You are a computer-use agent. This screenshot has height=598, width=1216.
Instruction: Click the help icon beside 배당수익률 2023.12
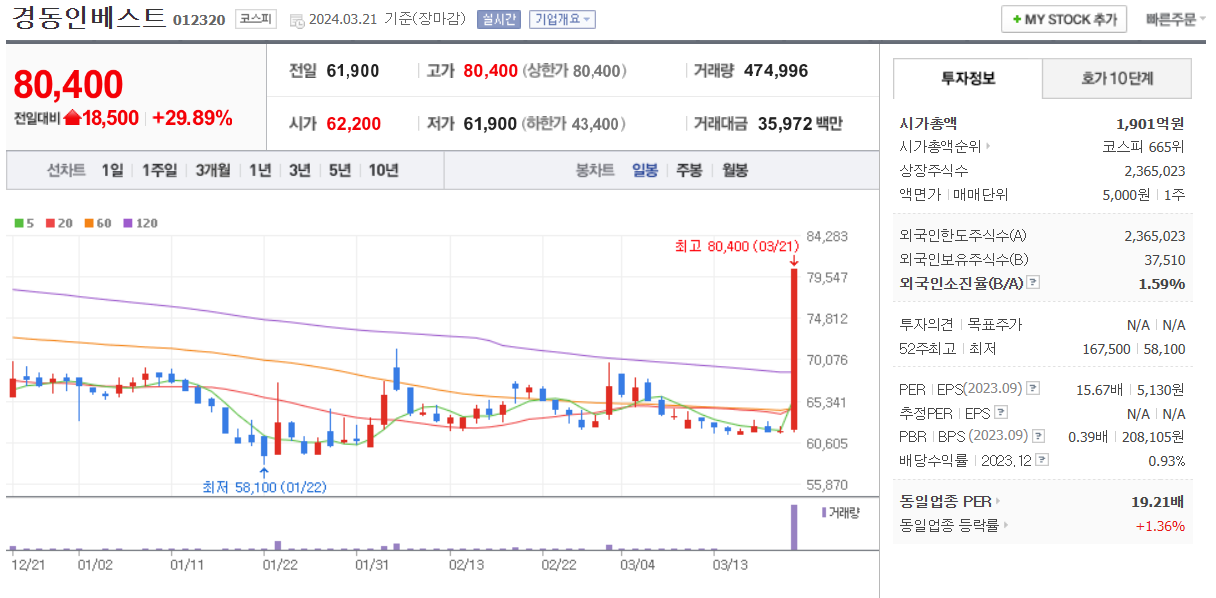1042,460
